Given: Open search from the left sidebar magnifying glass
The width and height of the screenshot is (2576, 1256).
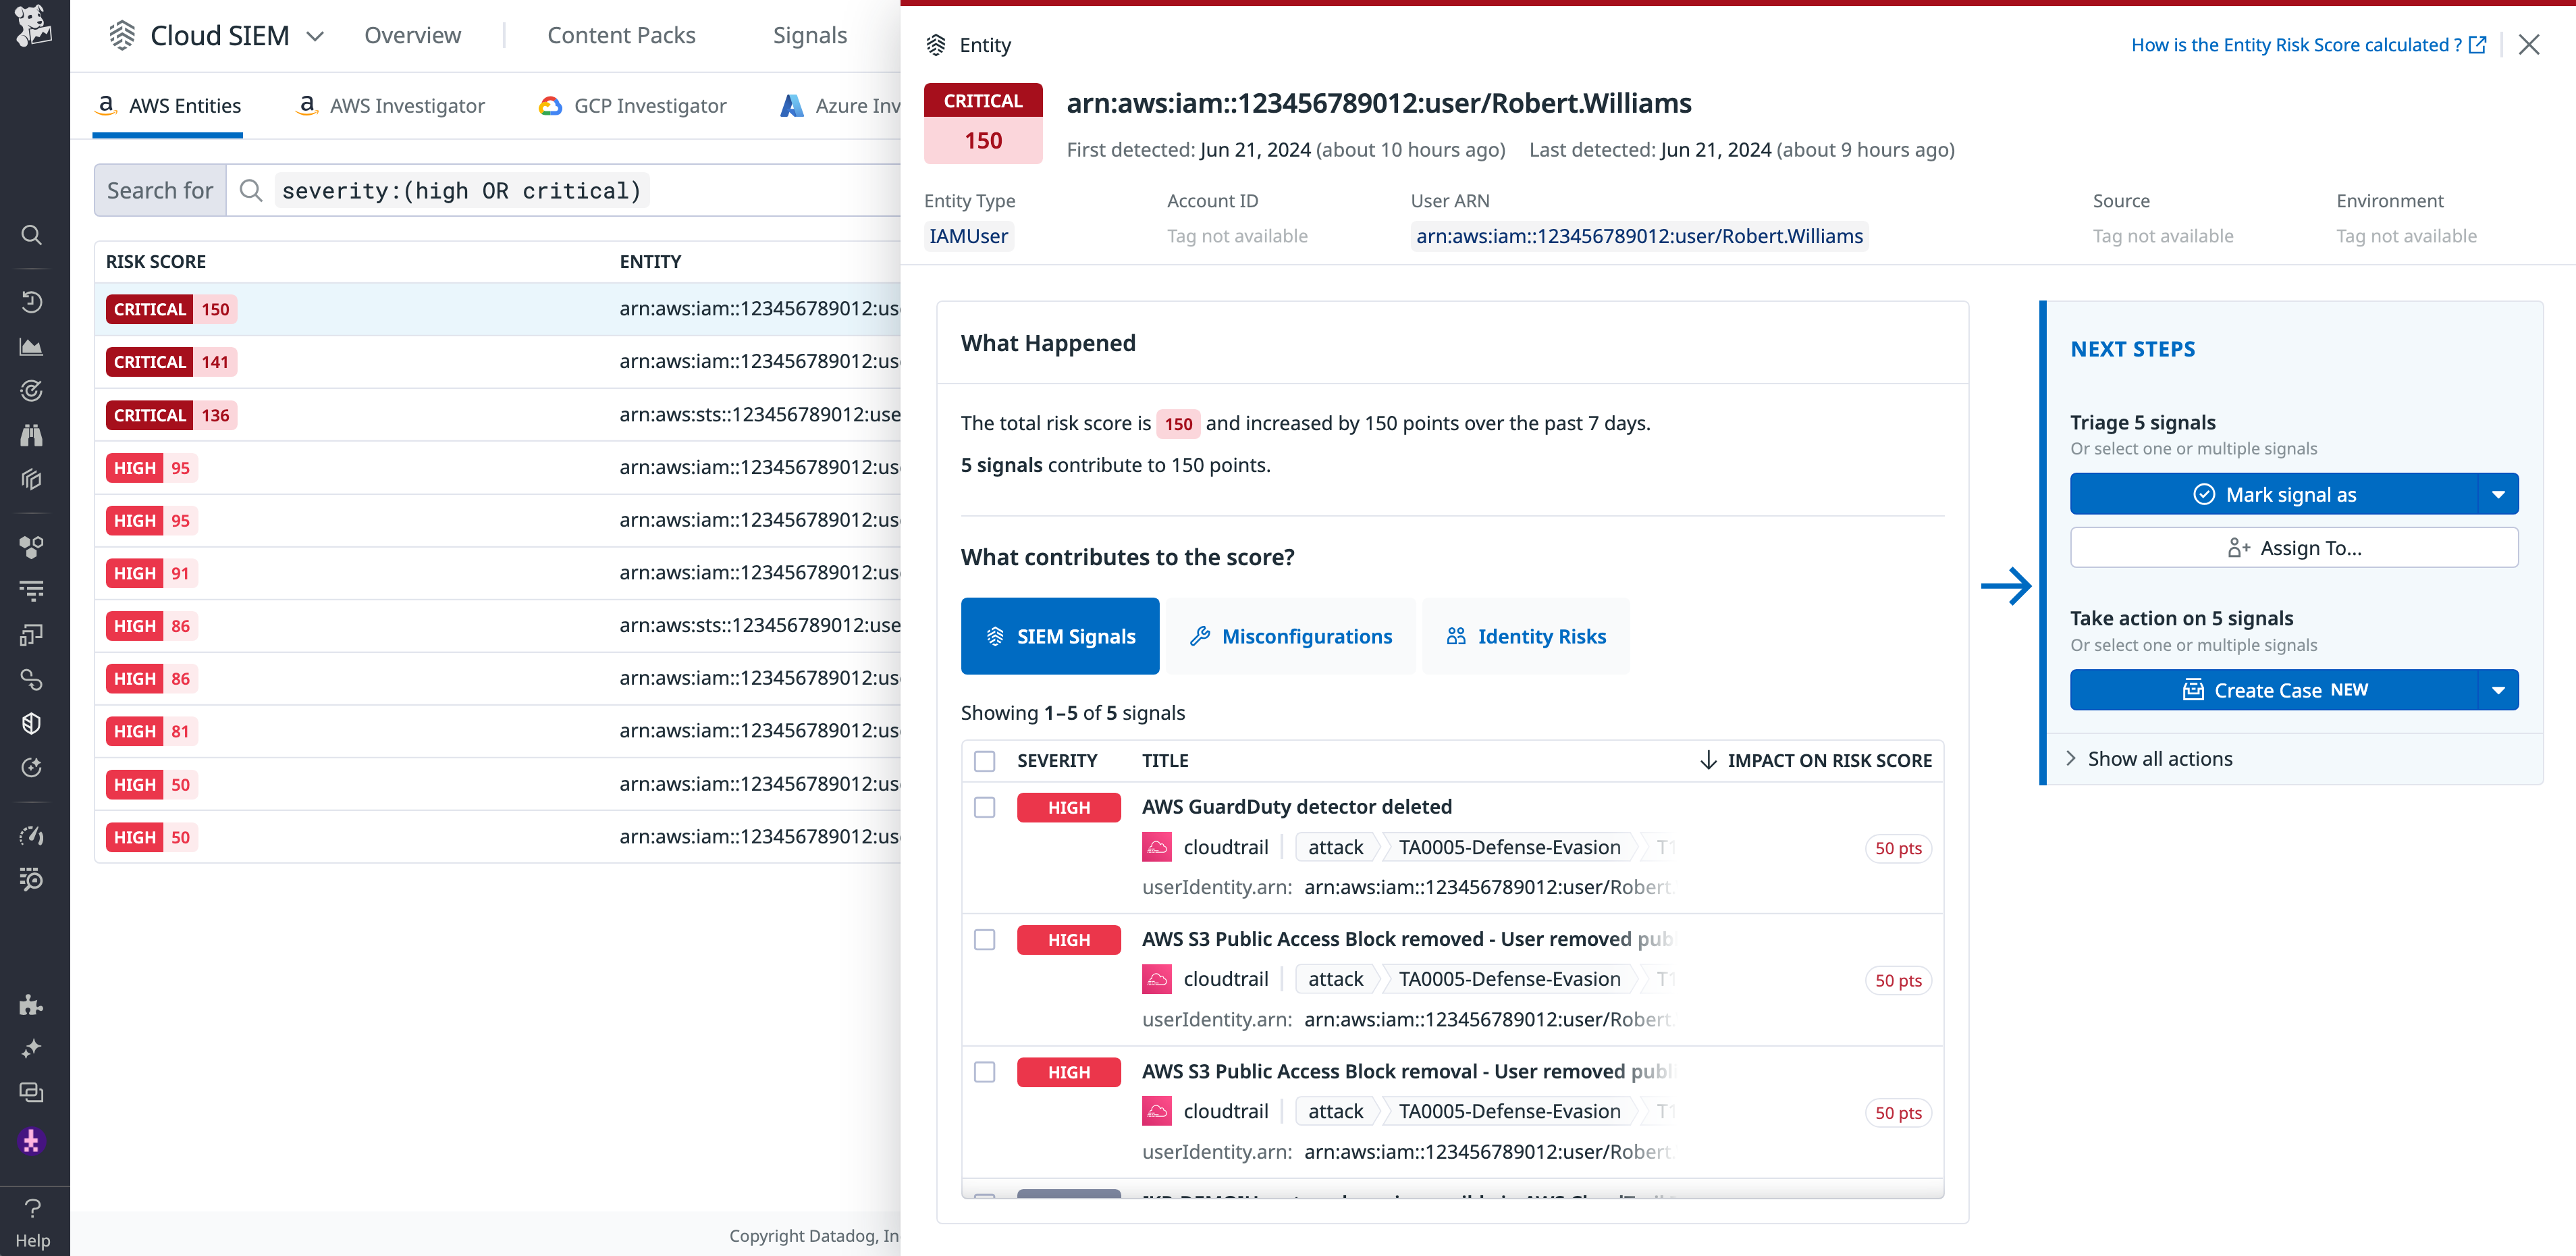Looking at the screenshot, I should point(32,236).
